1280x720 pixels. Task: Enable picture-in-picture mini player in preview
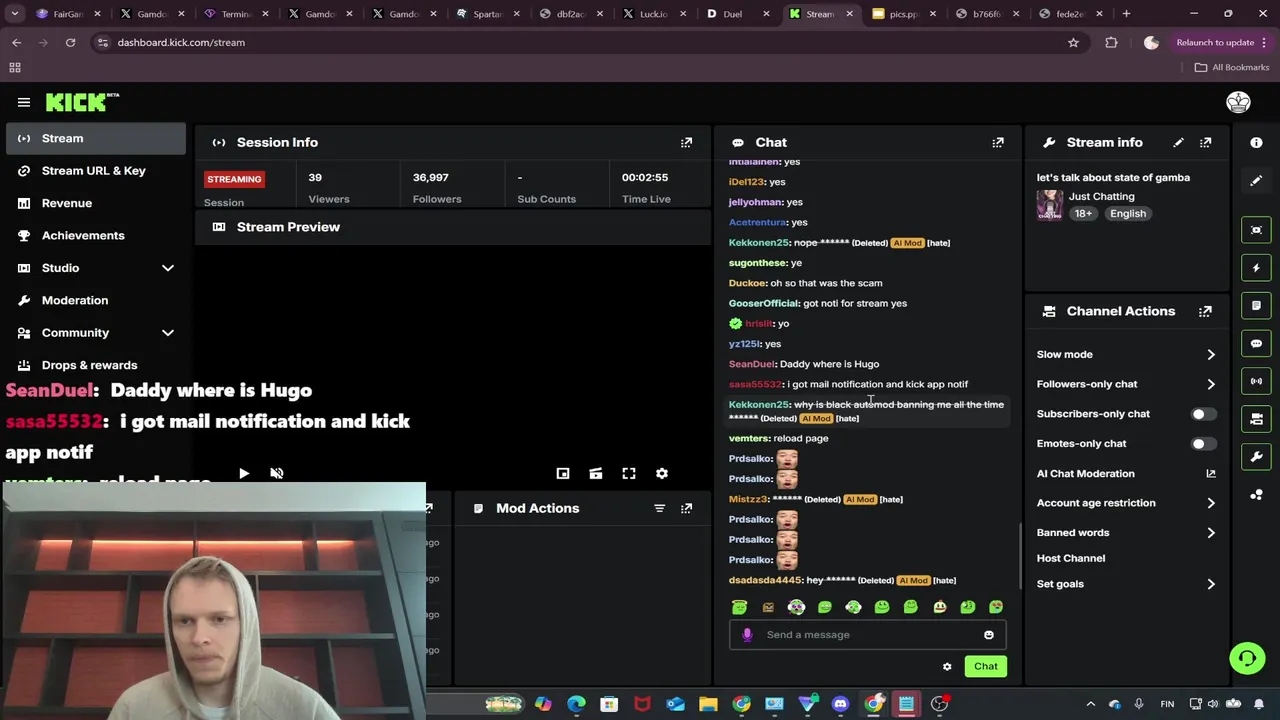click(563, 473)
